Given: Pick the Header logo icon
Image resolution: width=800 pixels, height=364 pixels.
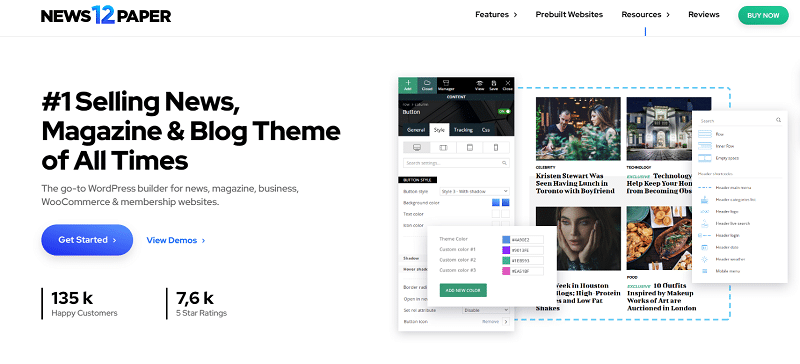Looking at the screenshot, I should pos(705,211).
